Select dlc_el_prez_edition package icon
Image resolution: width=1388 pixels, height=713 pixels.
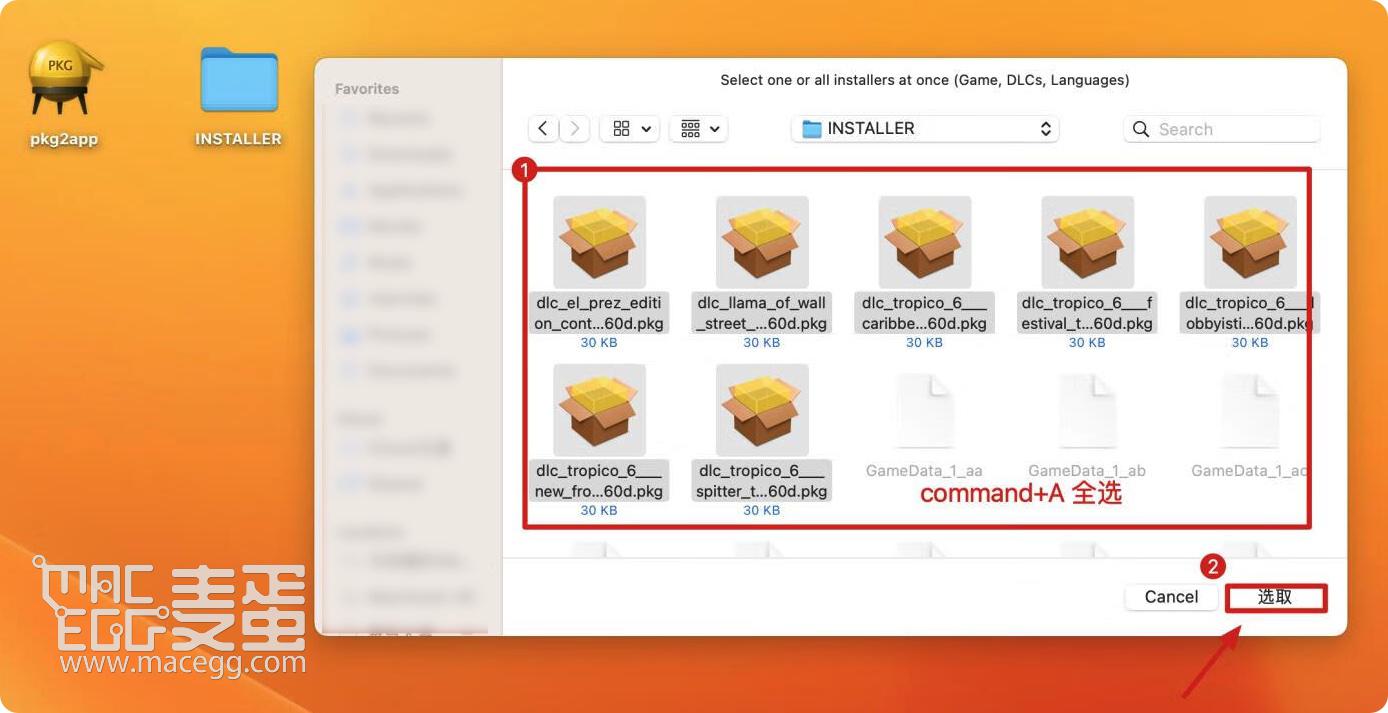tap(599, 241)
